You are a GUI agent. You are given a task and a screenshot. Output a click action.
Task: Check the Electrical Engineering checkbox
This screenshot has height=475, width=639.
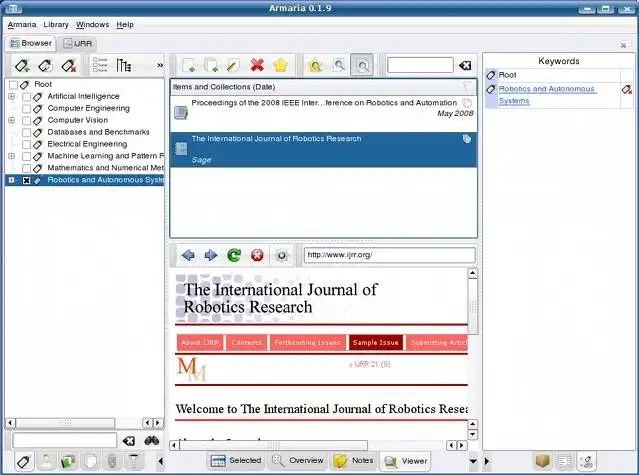(x=26, y=145)
